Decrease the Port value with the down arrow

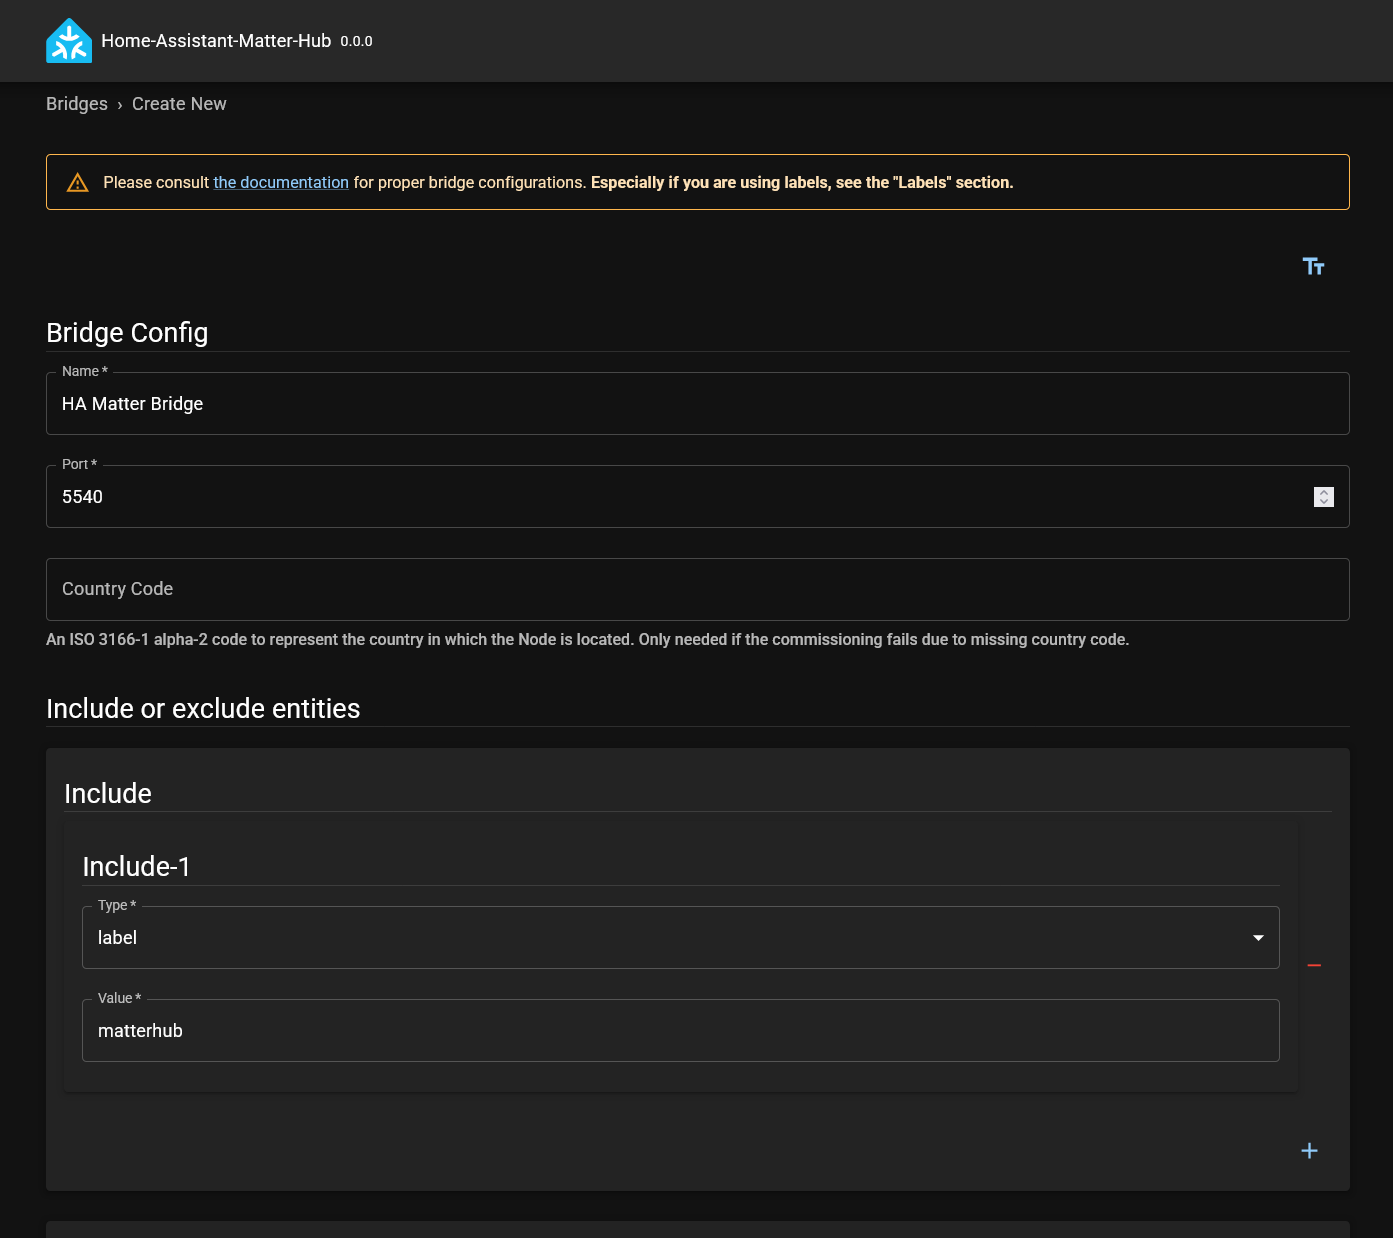1324,502
